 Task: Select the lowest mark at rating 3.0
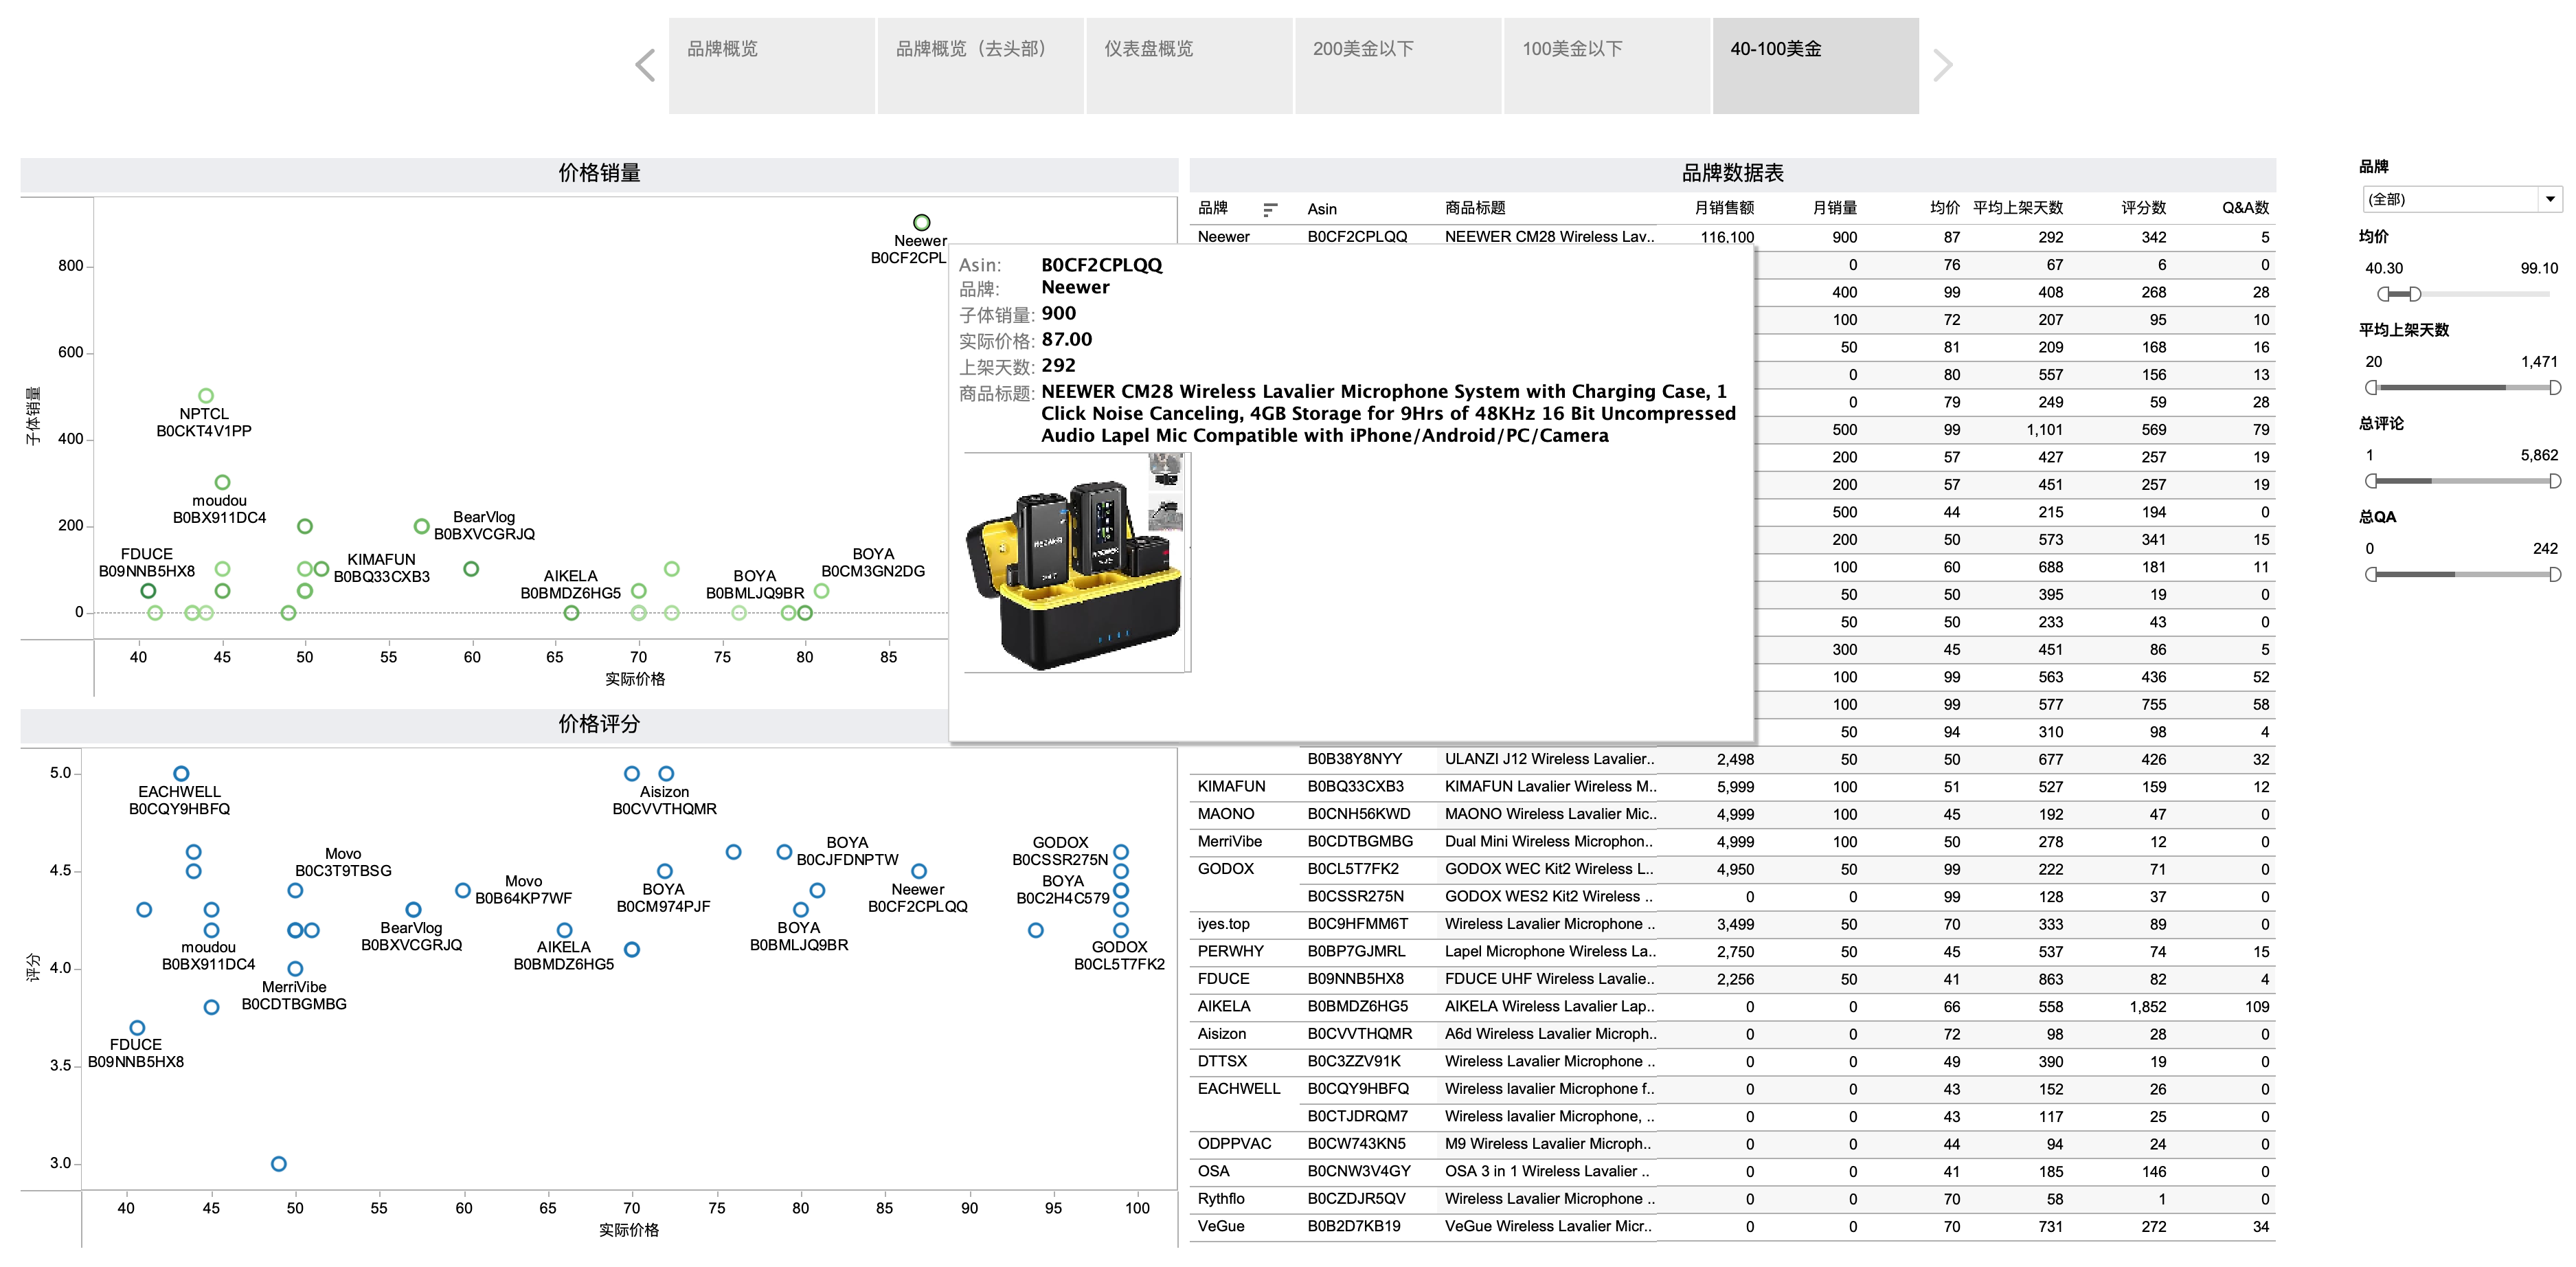tap(278, 1164)
